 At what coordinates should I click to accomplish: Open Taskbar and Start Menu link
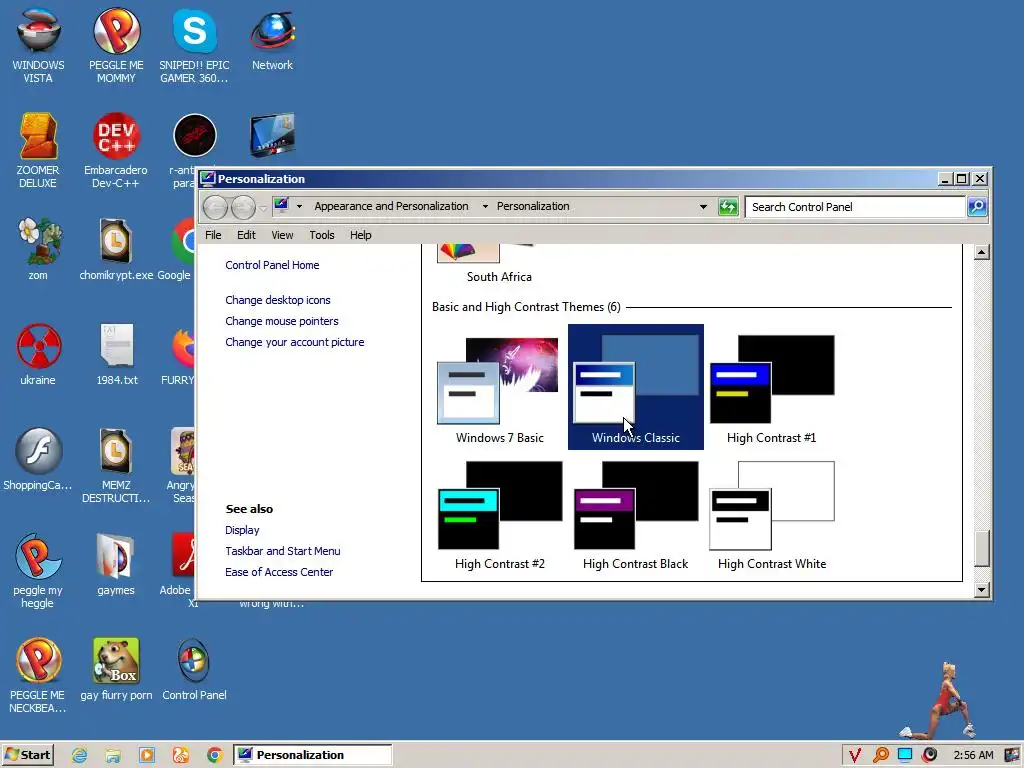coord(283,551)
